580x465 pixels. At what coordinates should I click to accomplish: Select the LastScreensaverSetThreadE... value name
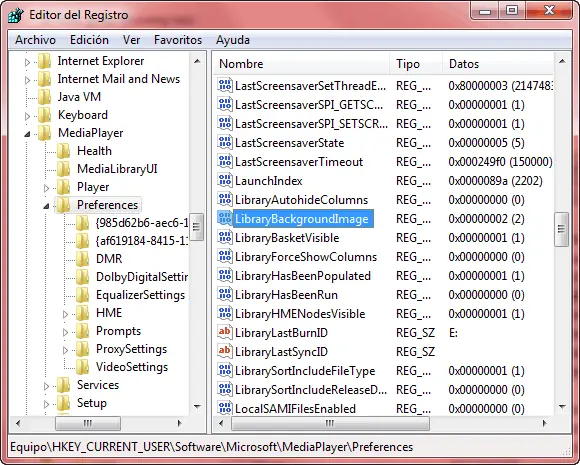(310, 86)
